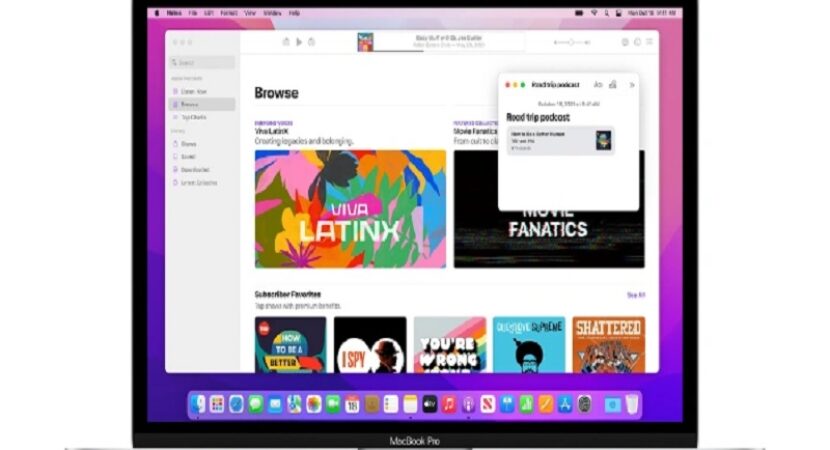The image size is (830, 450).
Task: Open the Format menu
Action: [229, 13]
